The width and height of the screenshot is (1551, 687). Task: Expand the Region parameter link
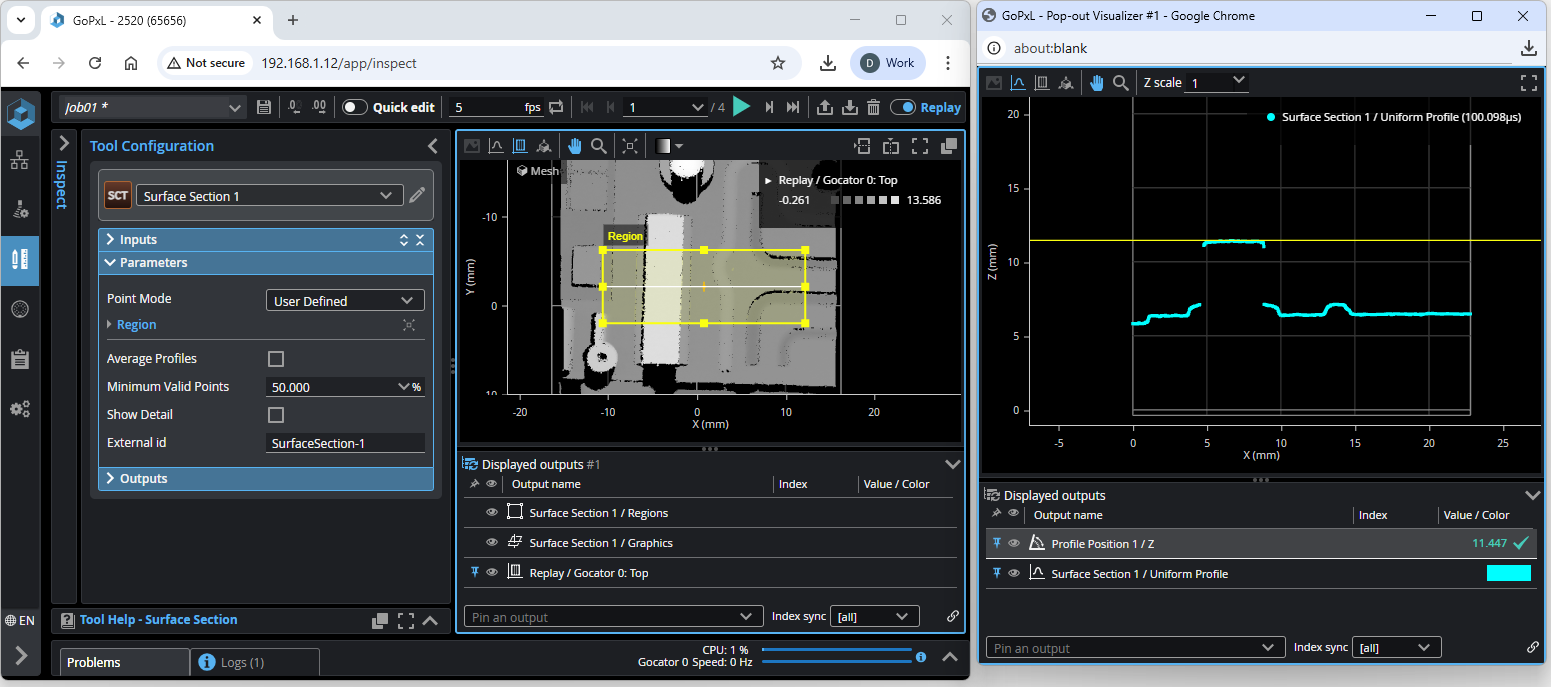coord(136,325)
